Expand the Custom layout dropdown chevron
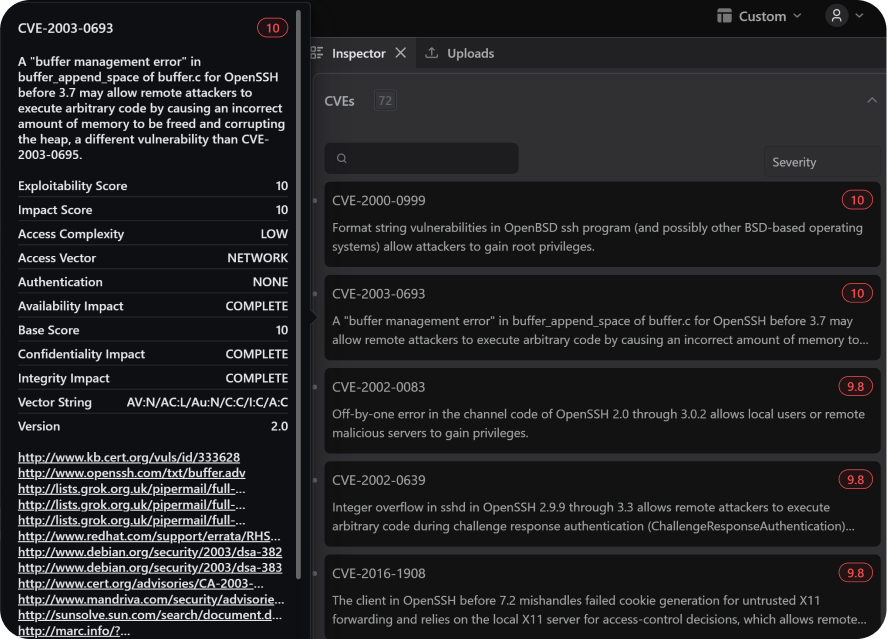Image resolution: width=887 pixels, height=639 pixels. (798, 16)
